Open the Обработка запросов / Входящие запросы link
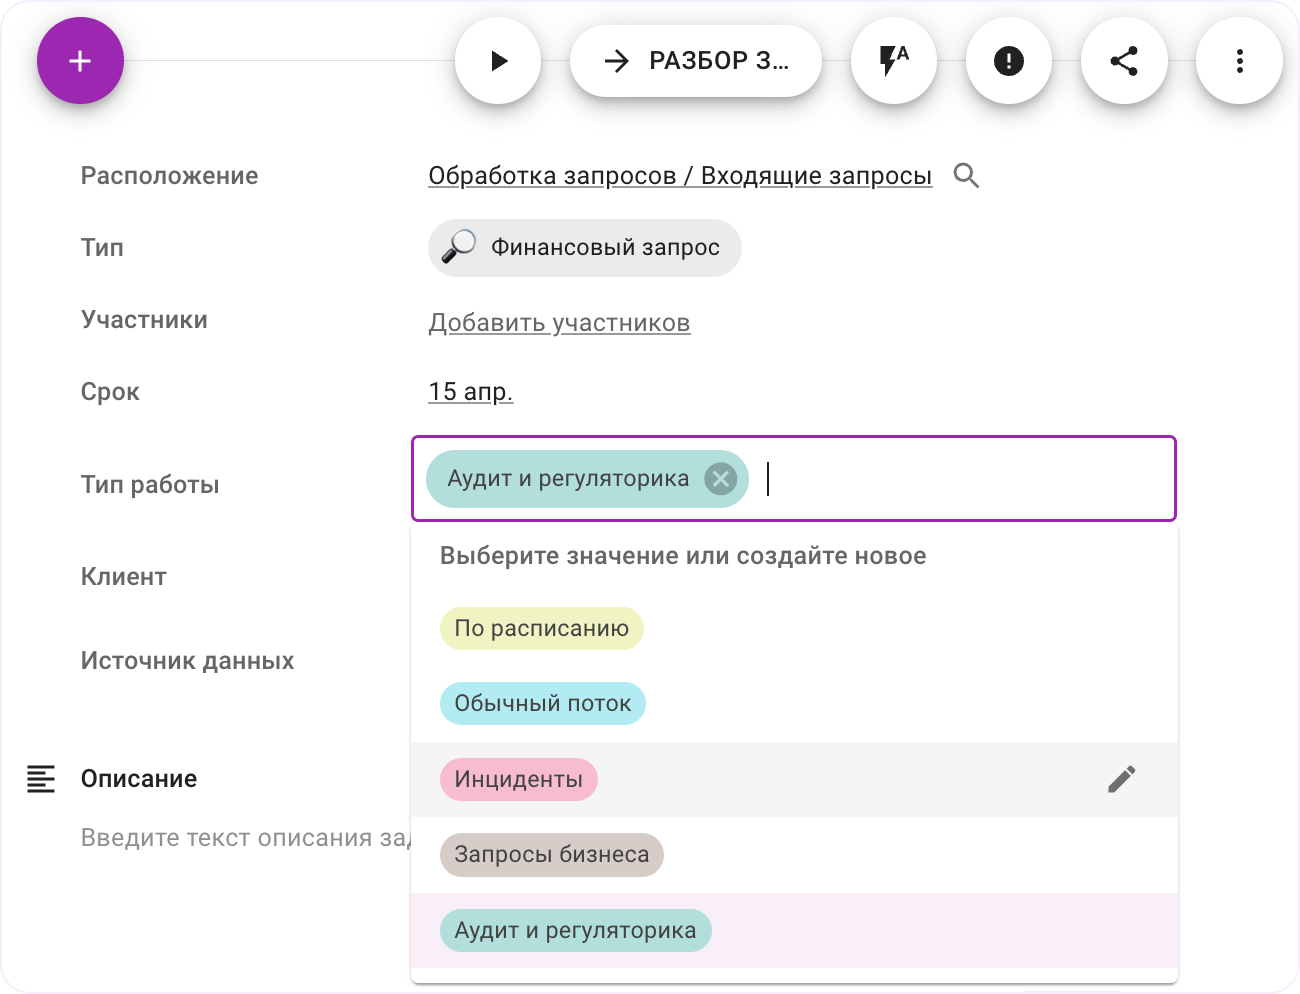This screenshot has height=994, width=1300. click(679, 176)
